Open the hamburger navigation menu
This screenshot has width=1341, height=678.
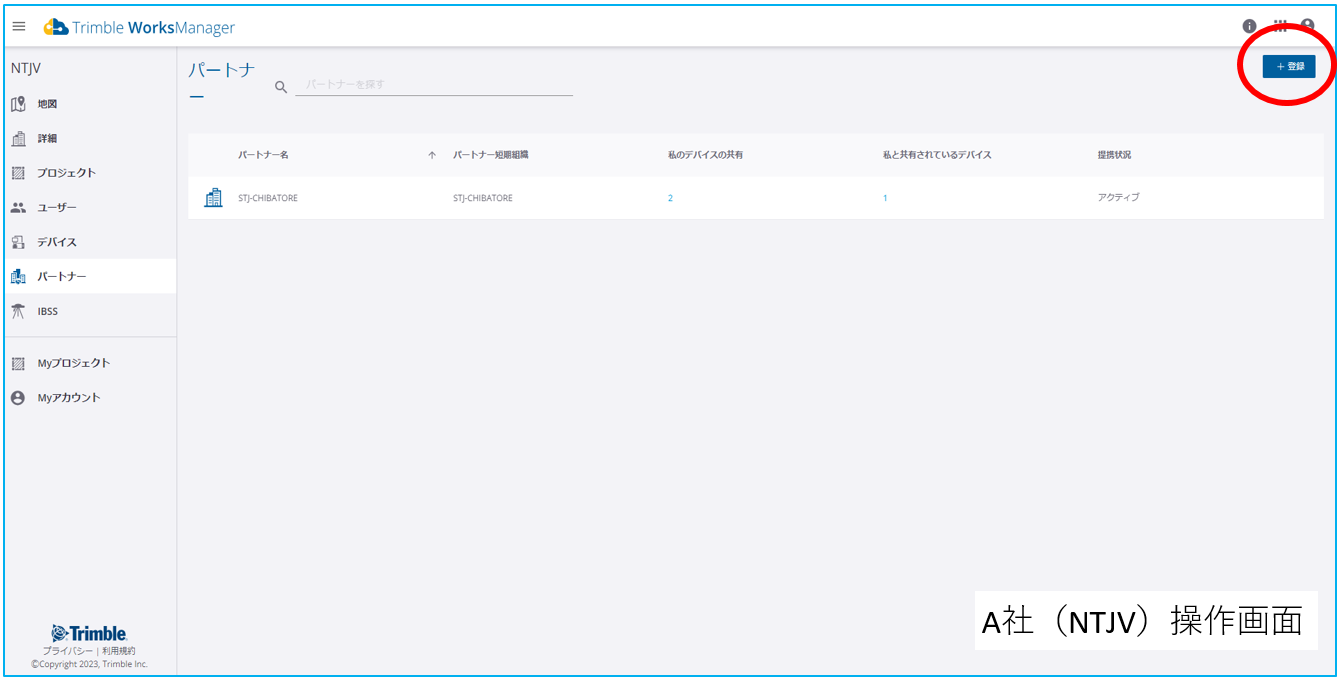pyautogui.click(x=19, y=27)
